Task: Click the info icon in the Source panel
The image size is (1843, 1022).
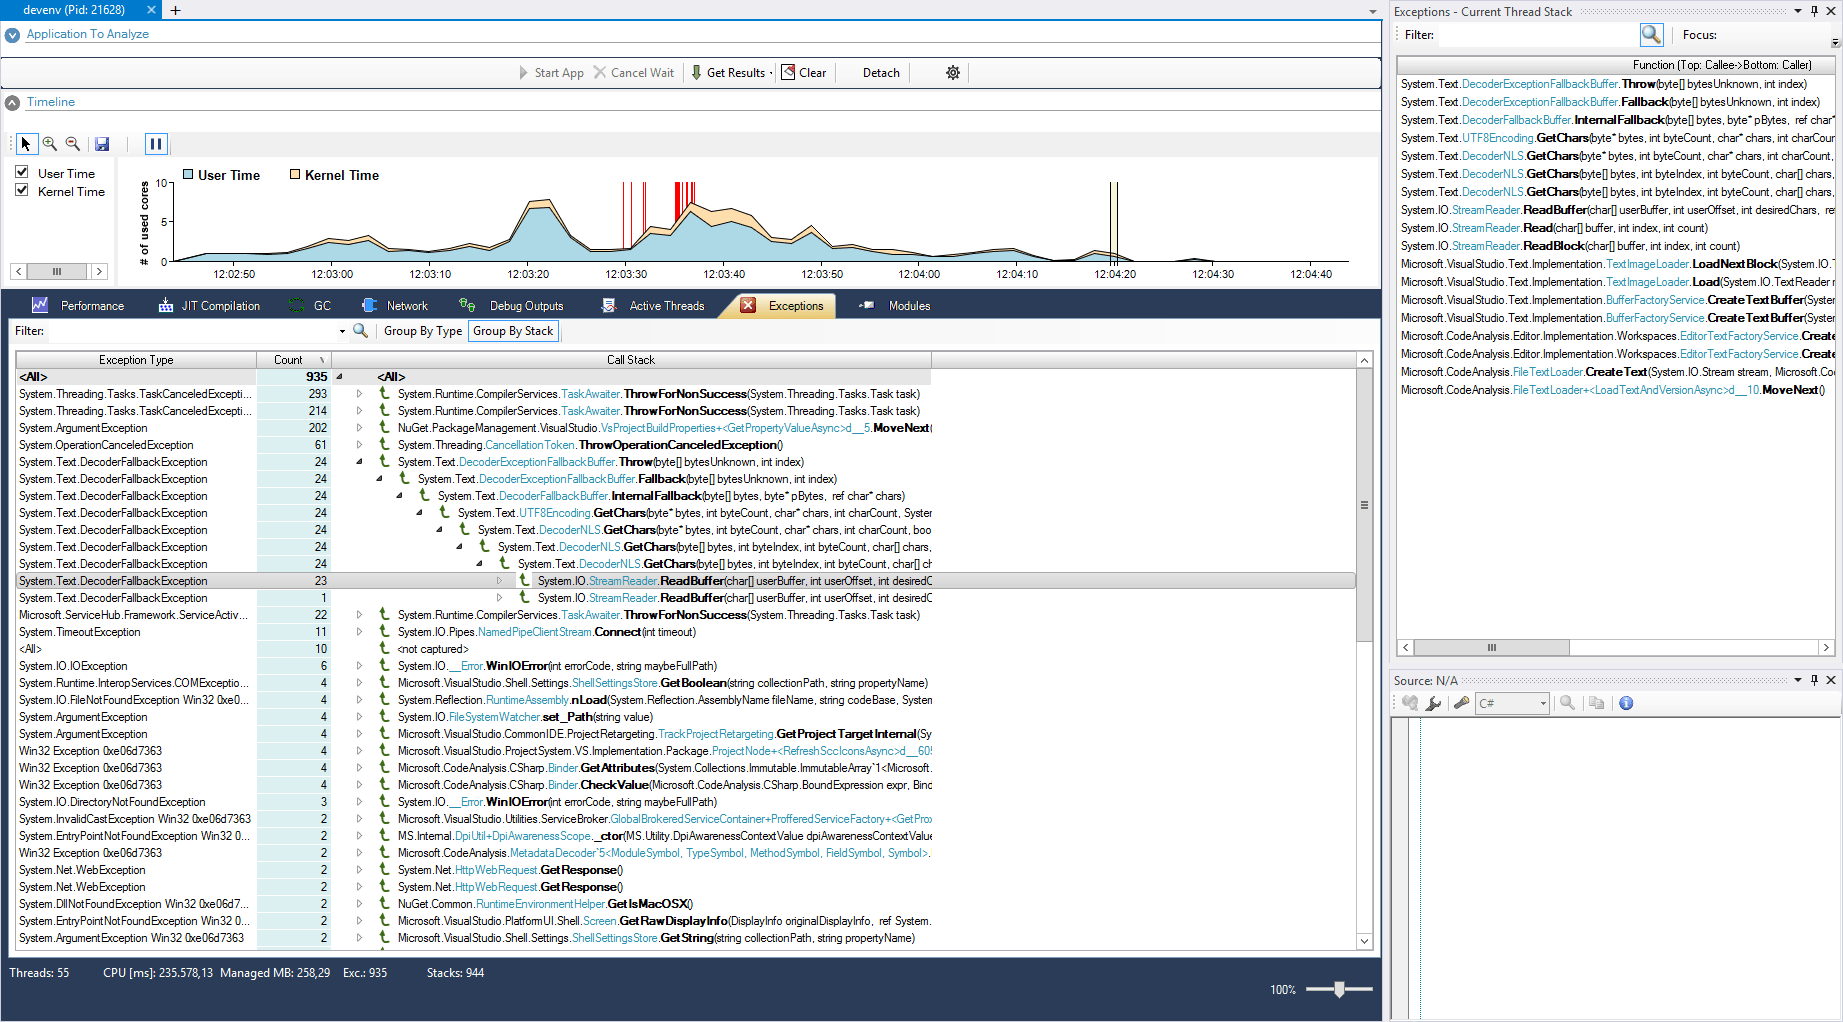Action: pyautogui.click(x=1626, y=703)
